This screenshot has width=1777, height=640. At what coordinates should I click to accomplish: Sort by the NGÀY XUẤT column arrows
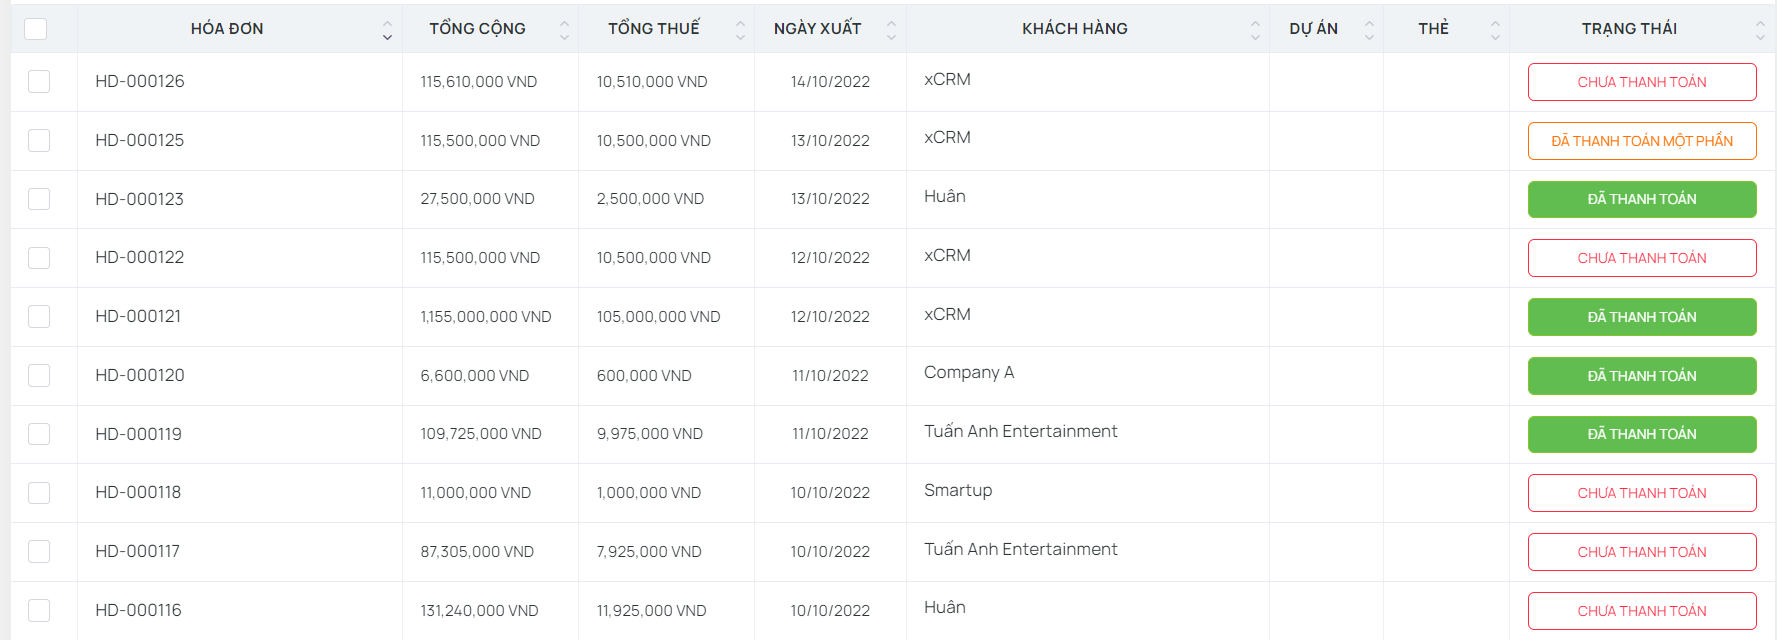pos(891,30)
